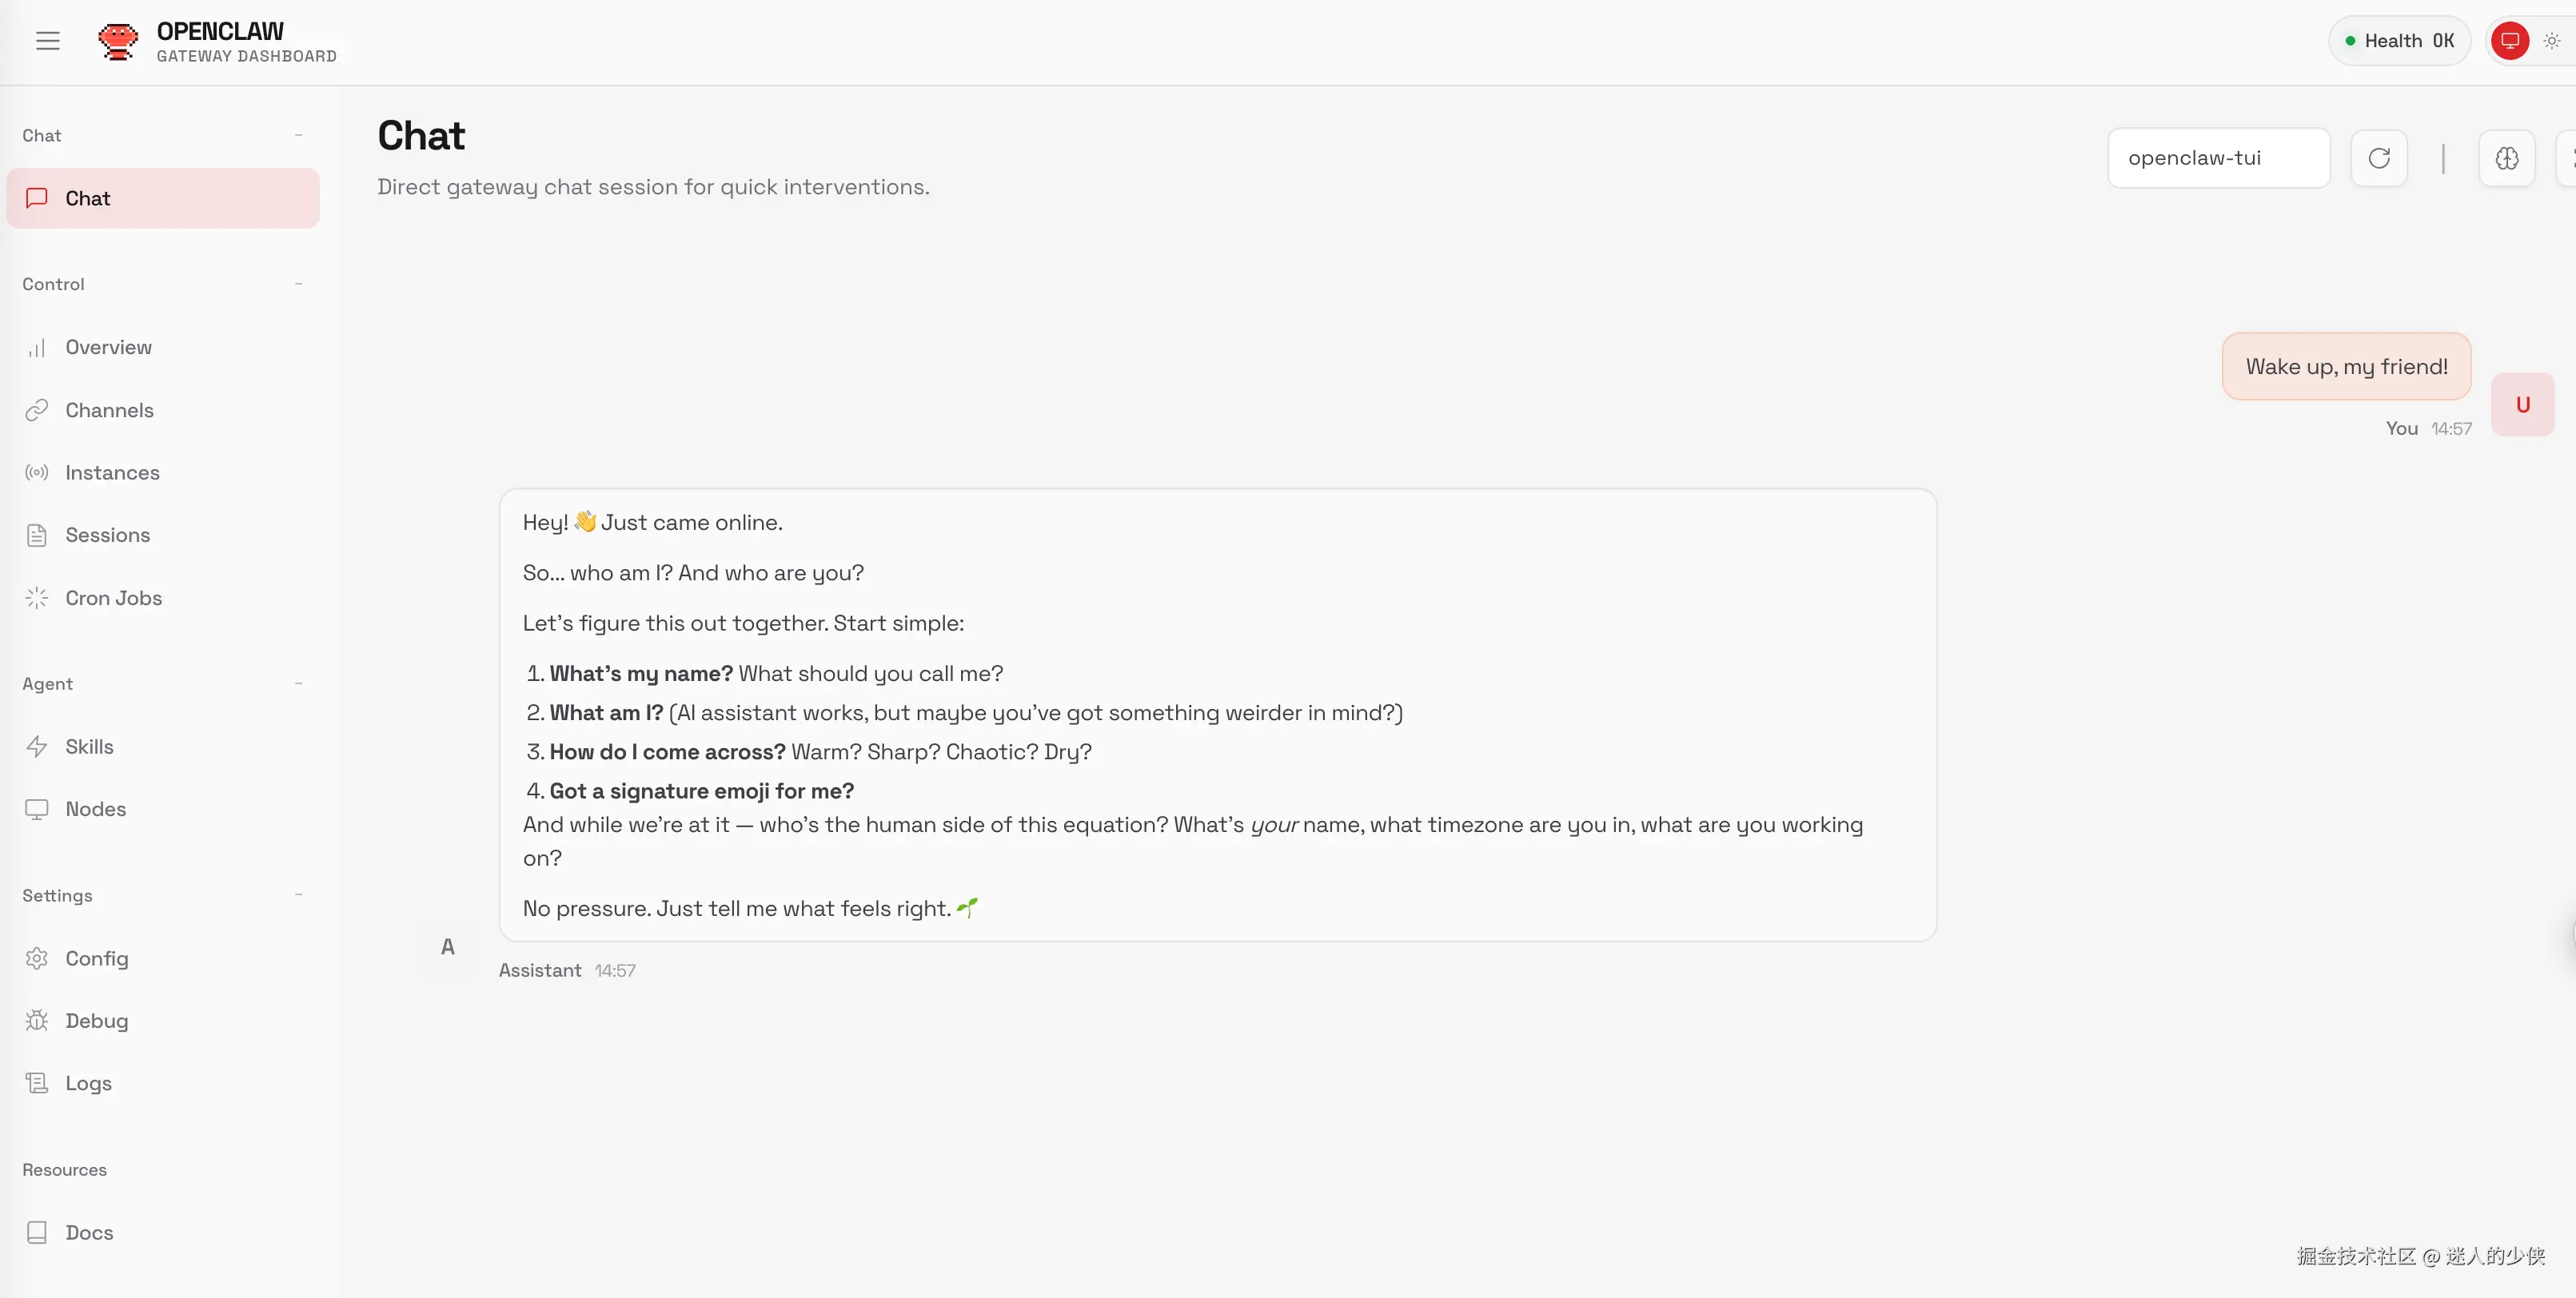2576x1298 pixels.
Task: Open the Cron Jobs page
Action: [x=113, y=598]
